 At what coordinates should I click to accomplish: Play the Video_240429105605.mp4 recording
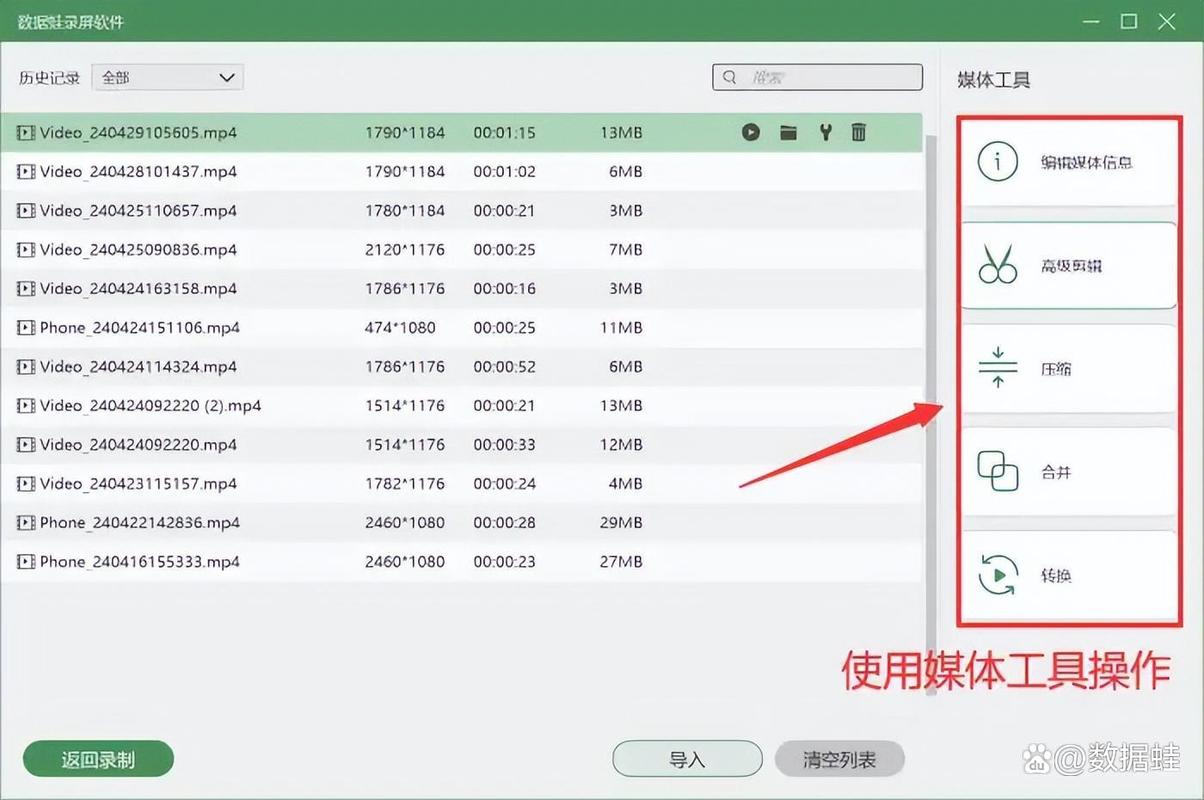[751, 132]
